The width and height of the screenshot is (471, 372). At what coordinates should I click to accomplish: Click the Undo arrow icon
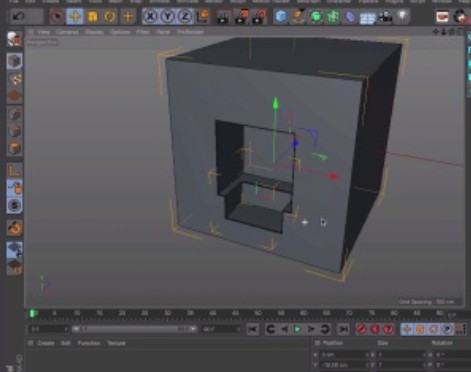click(x=18, y=16)
